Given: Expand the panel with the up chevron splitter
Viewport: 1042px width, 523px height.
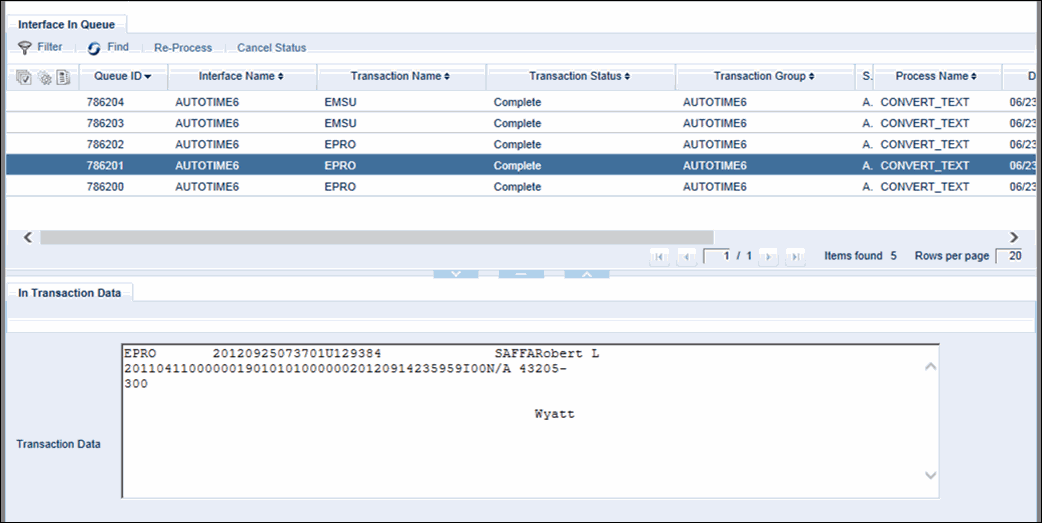Looking at the screenshot, I should [x=586, y=273].
